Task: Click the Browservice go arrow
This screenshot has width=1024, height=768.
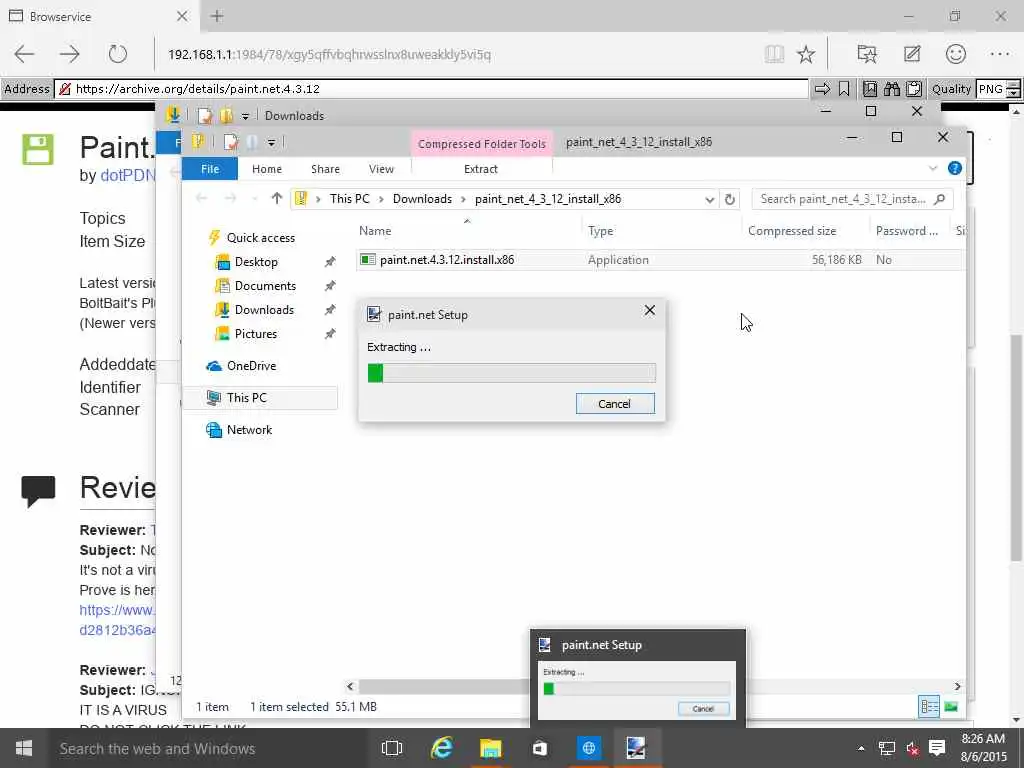Action: 822,89
